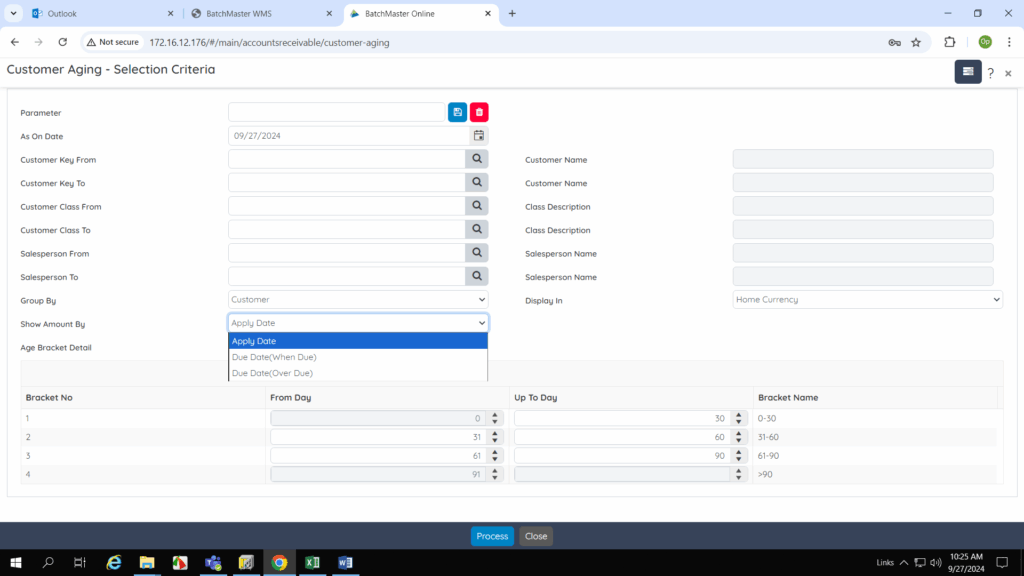This screenshot has height=576, width=1024.
Task: Open the As On Date calendar picker
Action: pyautogui.click(x=479, y=136)
